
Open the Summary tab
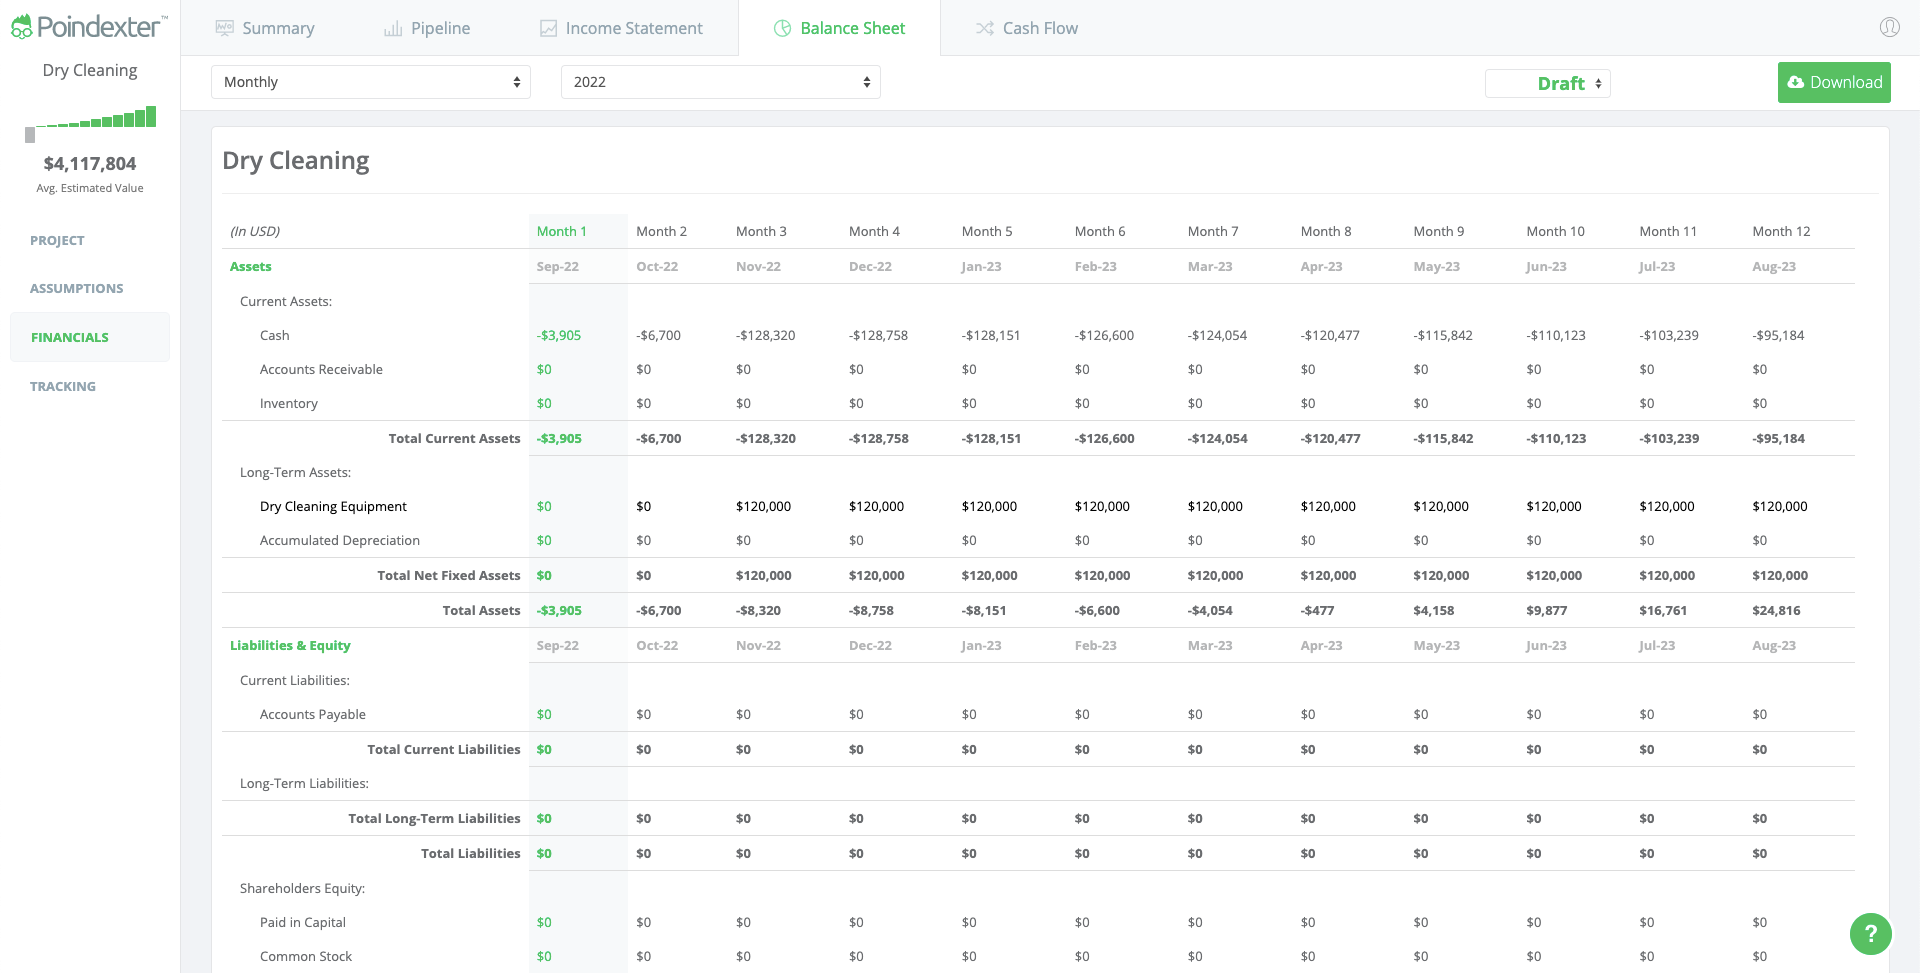pyautogui.click(x=265, y=28)
